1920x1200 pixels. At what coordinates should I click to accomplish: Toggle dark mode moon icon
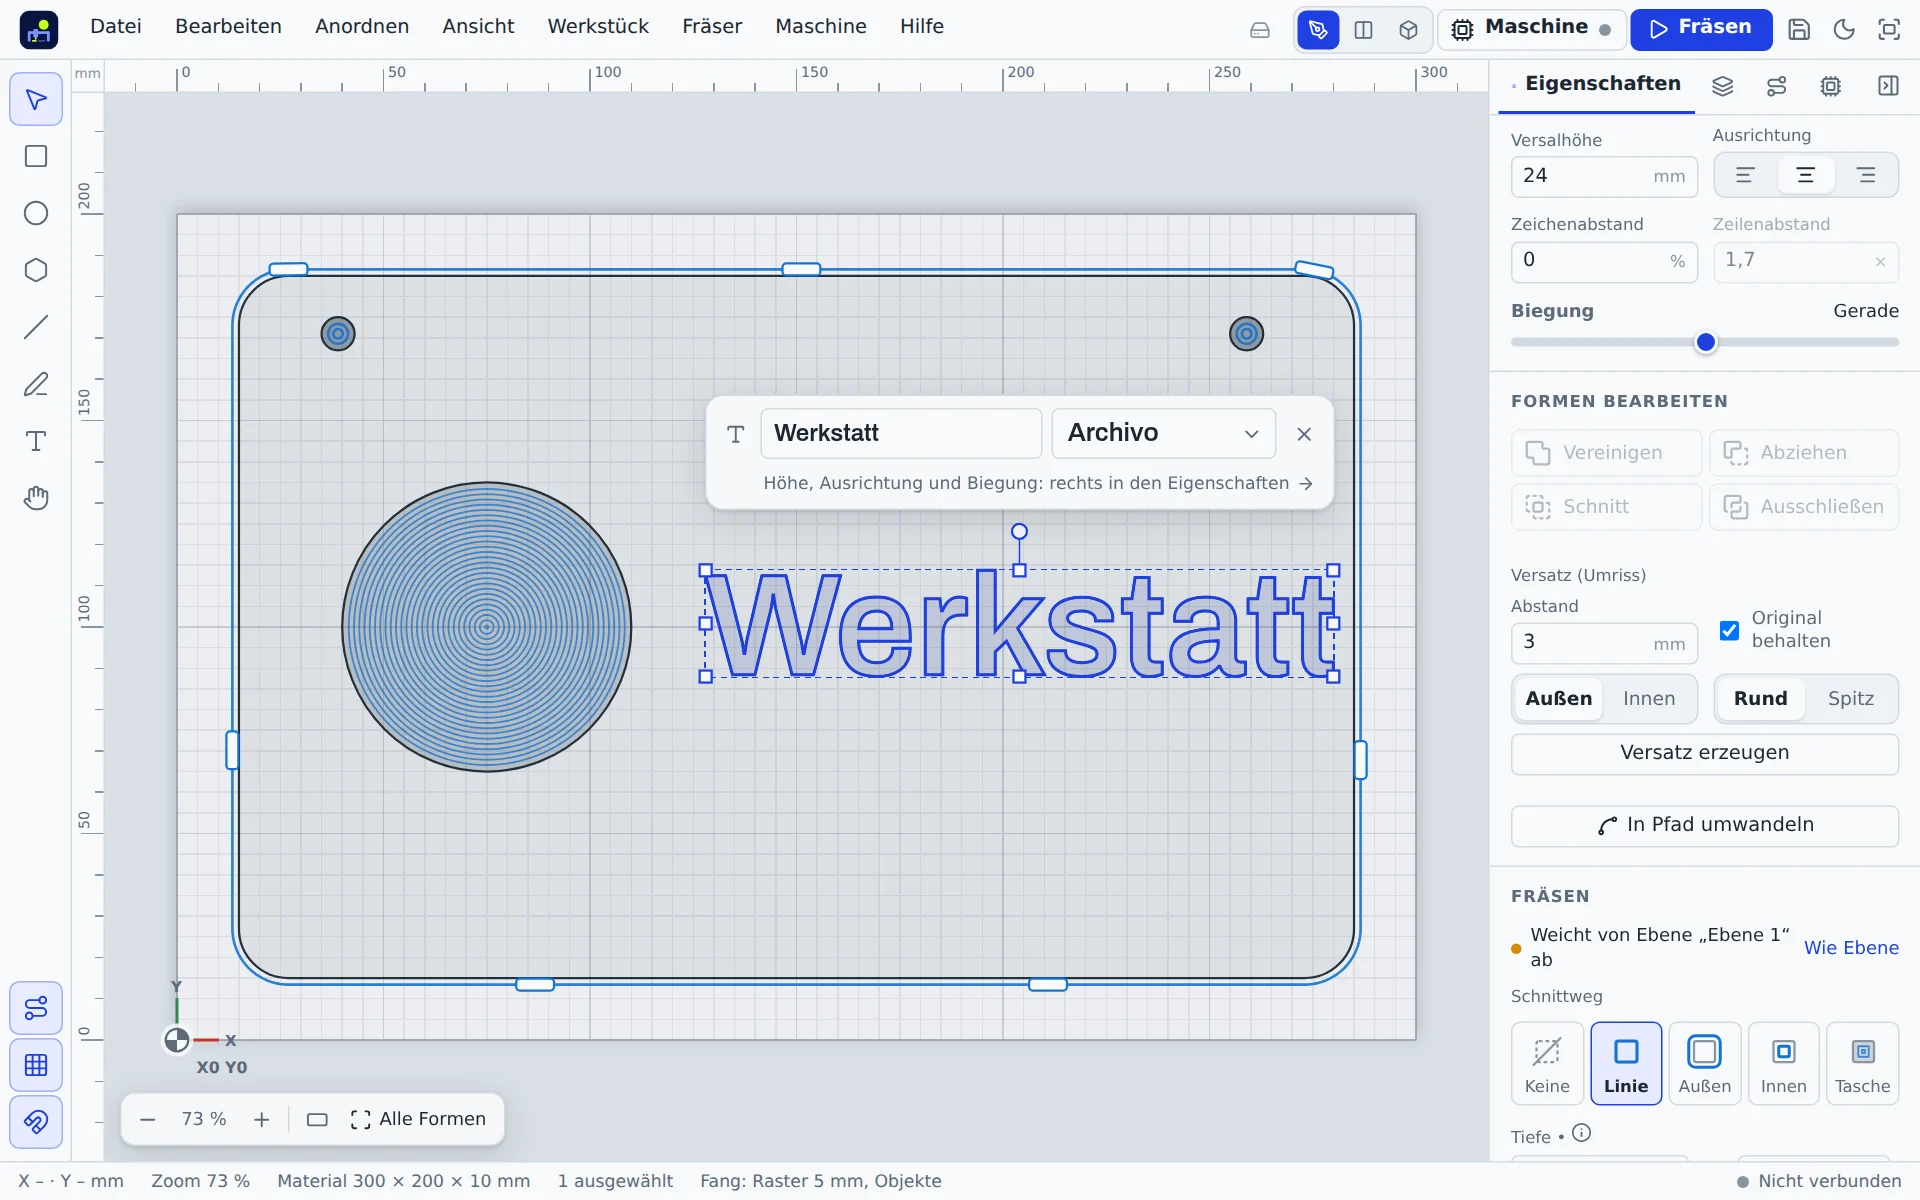point(1844,30)
